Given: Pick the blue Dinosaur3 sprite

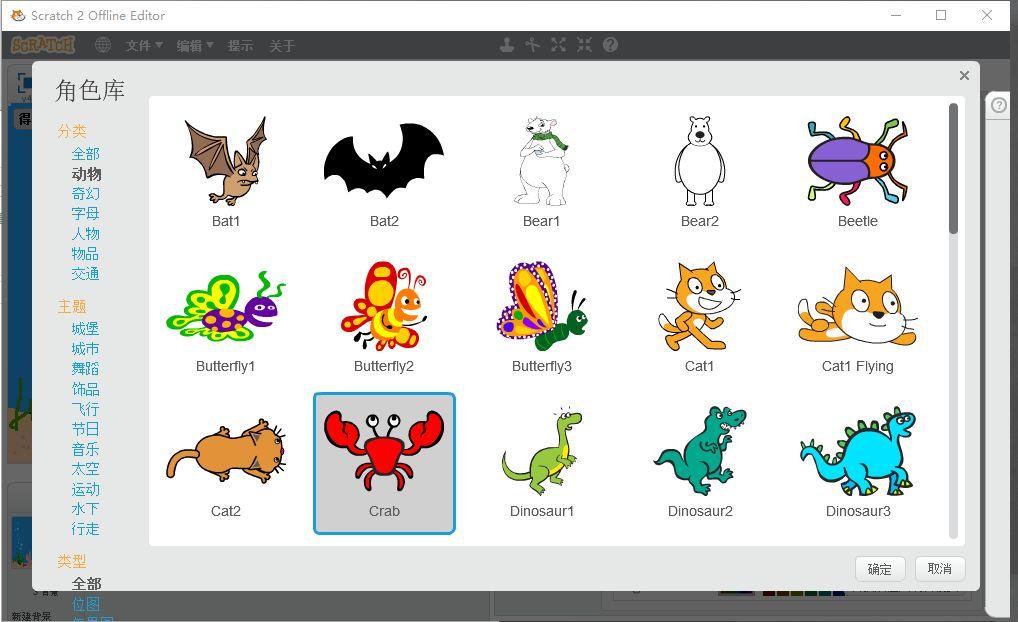Looking at the screenshot, I should point(858,464).
